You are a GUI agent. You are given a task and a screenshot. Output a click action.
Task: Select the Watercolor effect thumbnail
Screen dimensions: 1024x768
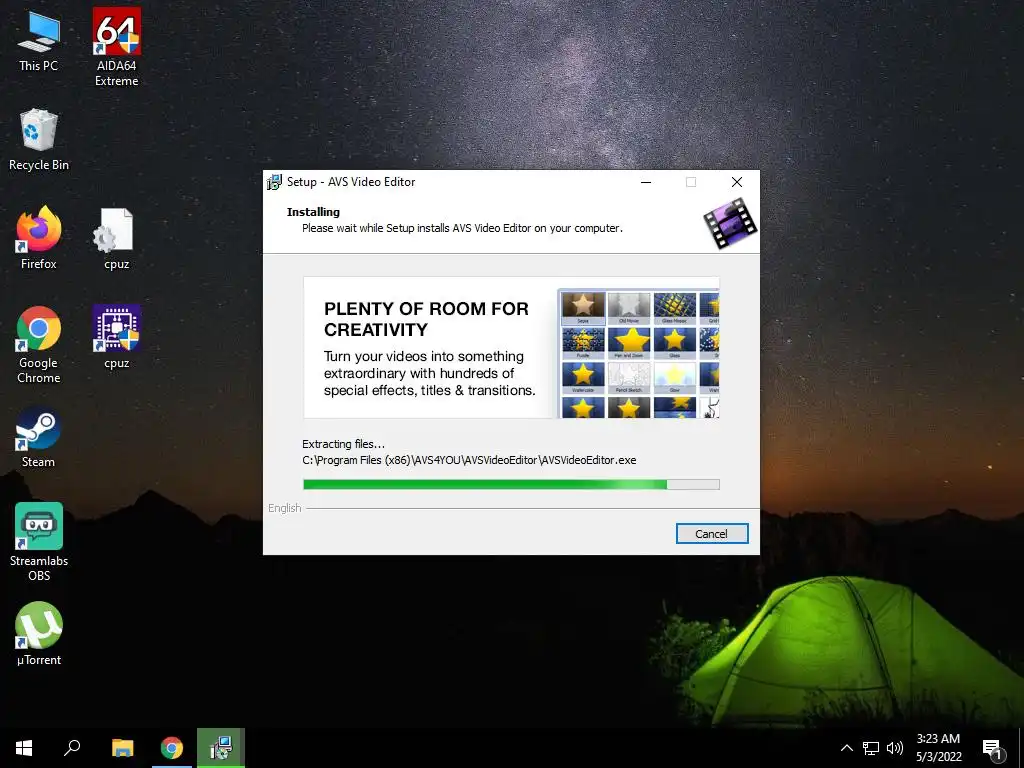point(583,377)
